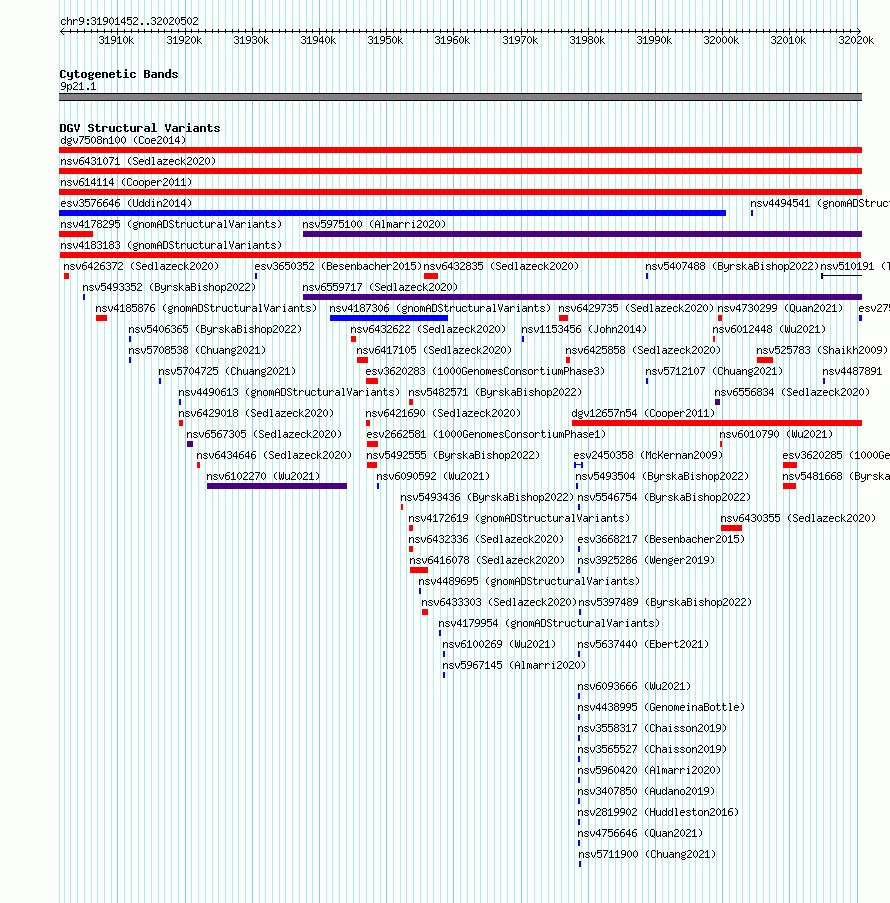Open nsv6567305 (Sedlazeck2020) label
This screenshot has width=890, height=903.
pos(264,435)
